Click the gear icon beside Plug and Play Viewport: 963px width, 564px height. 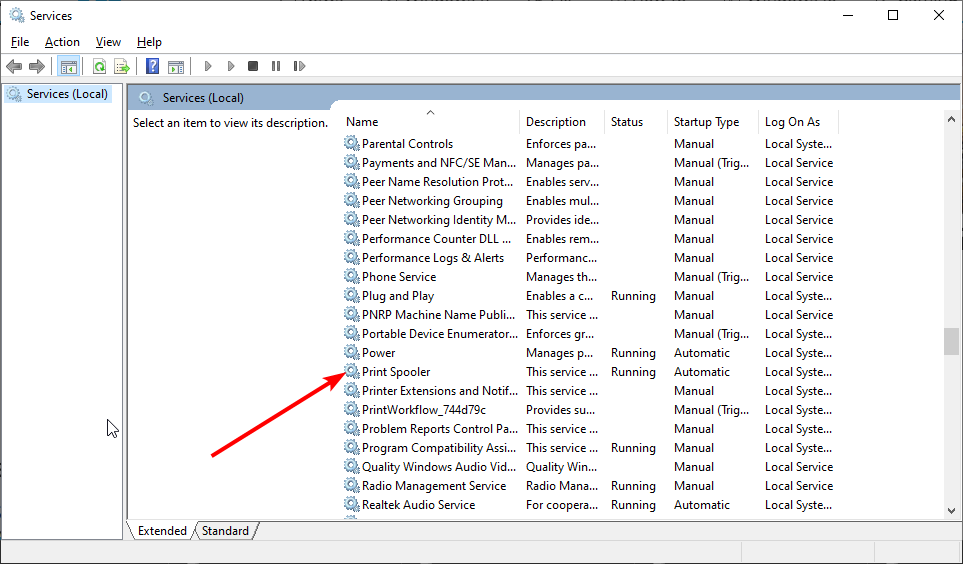point(351,296)
